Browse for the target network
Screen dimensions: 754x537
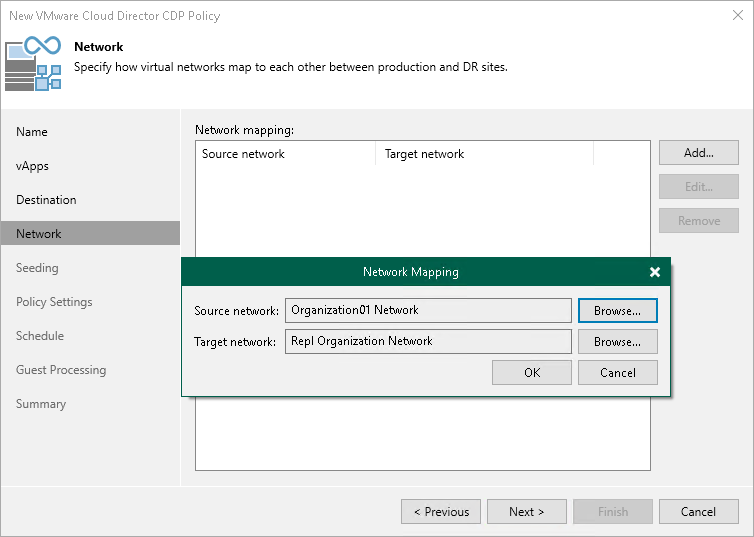pyautogui.click(x=617, y=341)
